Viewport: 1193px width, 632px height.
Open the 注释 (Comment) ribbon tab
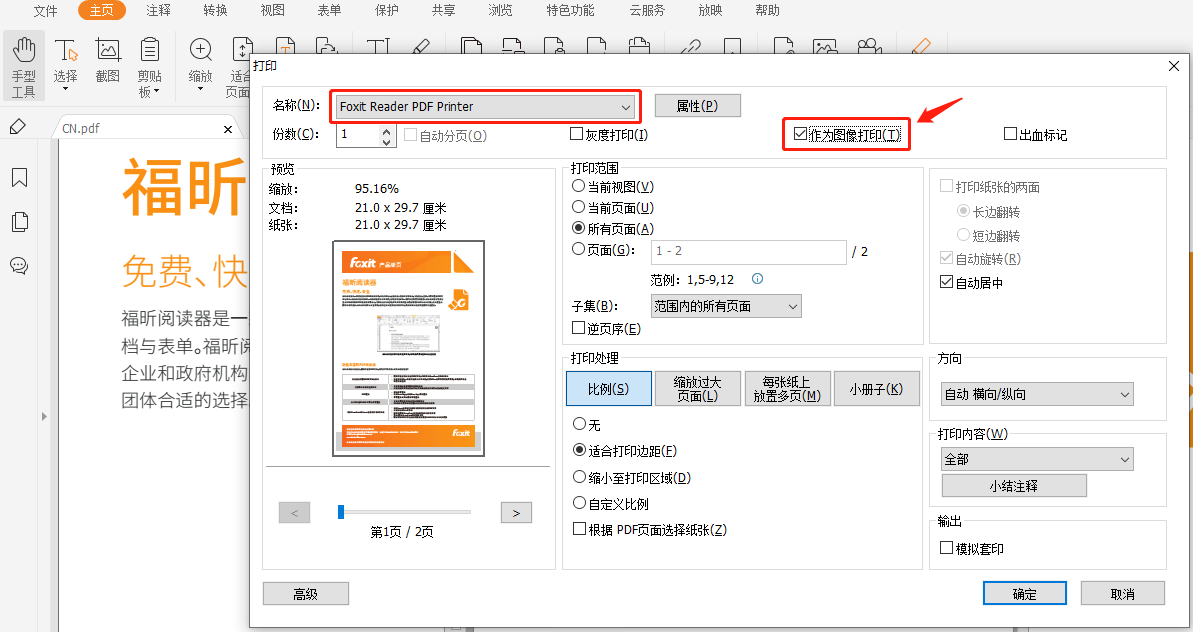158,11
